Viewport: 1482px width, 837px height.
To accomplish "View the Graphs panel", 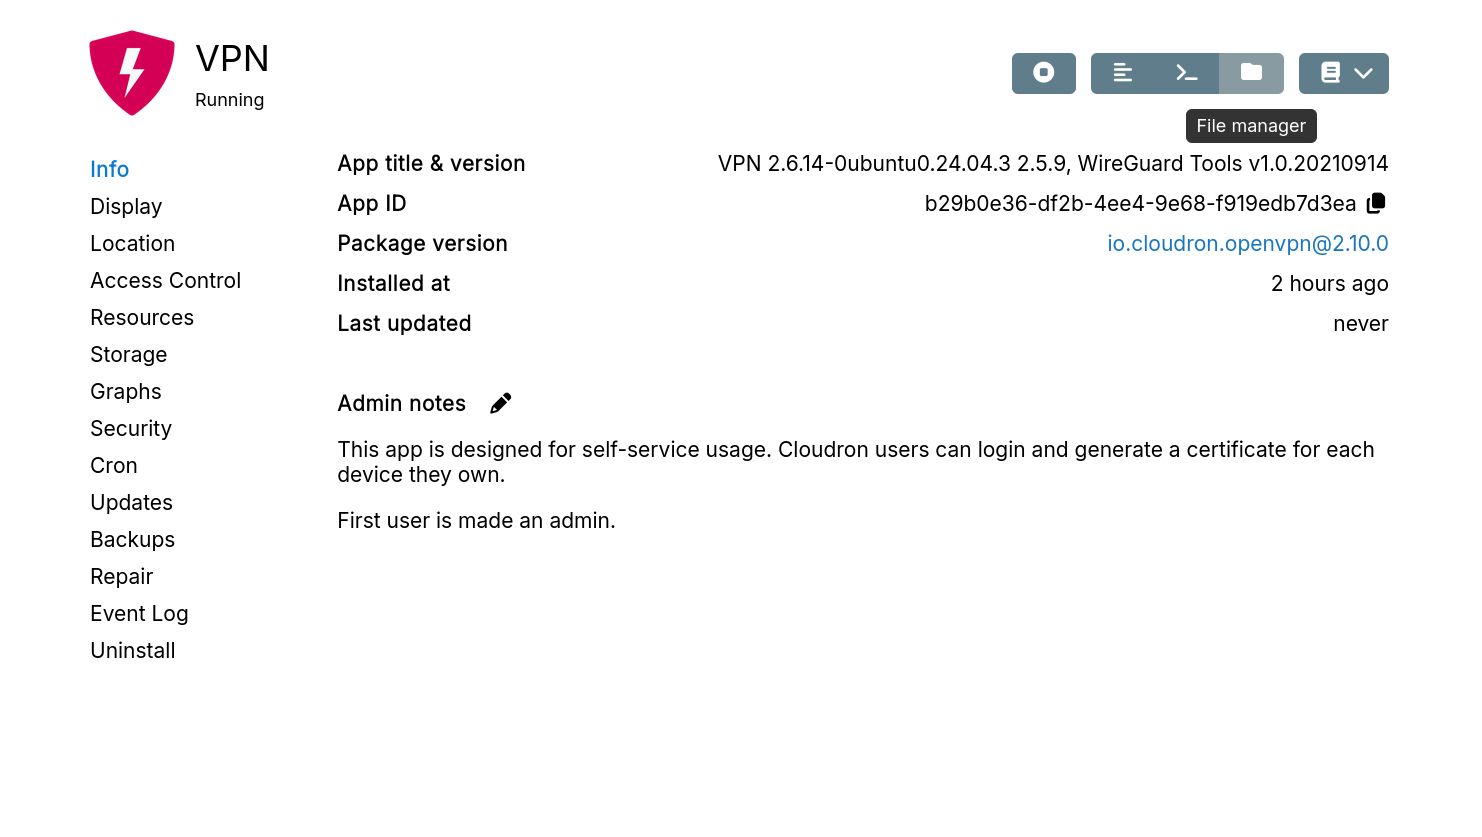I will point(126,391).
